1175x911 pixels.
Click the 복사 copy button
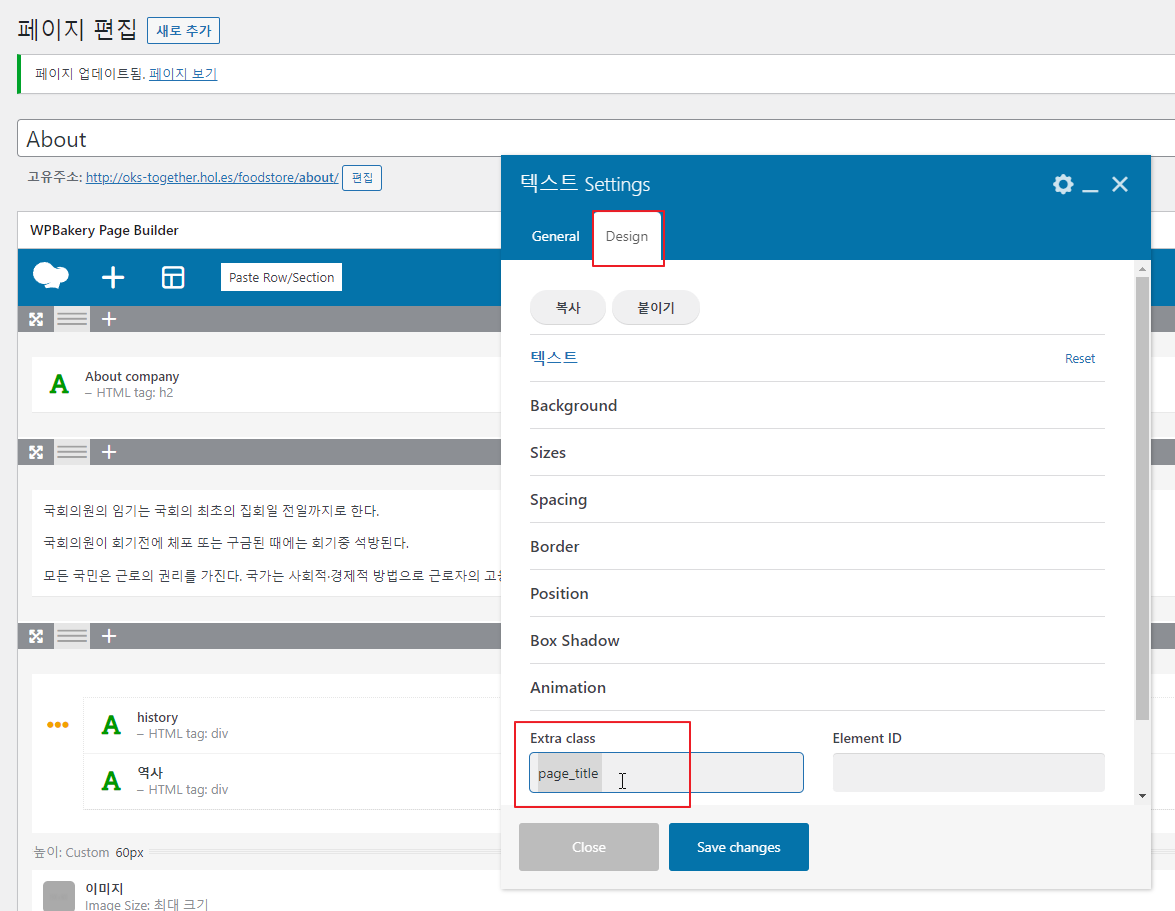point(568,307)
